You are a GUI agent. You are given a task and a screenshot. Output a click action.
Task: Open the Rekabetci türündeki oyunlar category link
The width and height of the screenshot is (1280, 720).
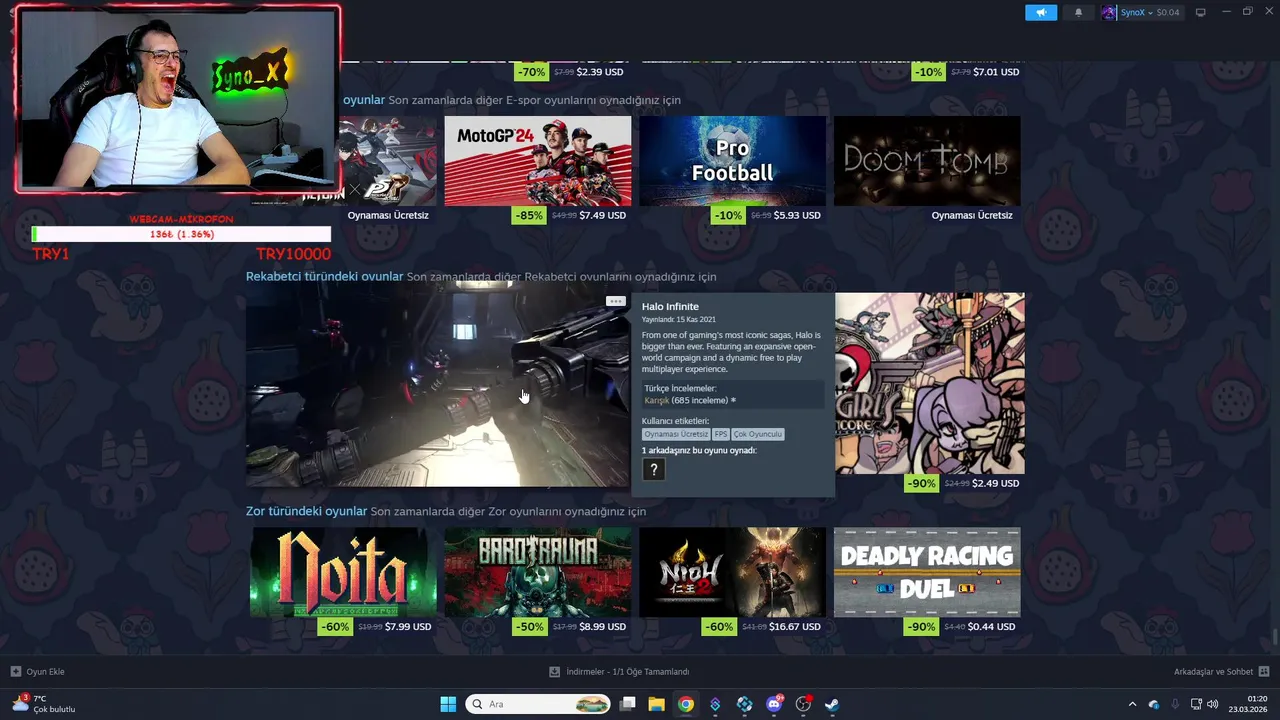click(324, 276)
